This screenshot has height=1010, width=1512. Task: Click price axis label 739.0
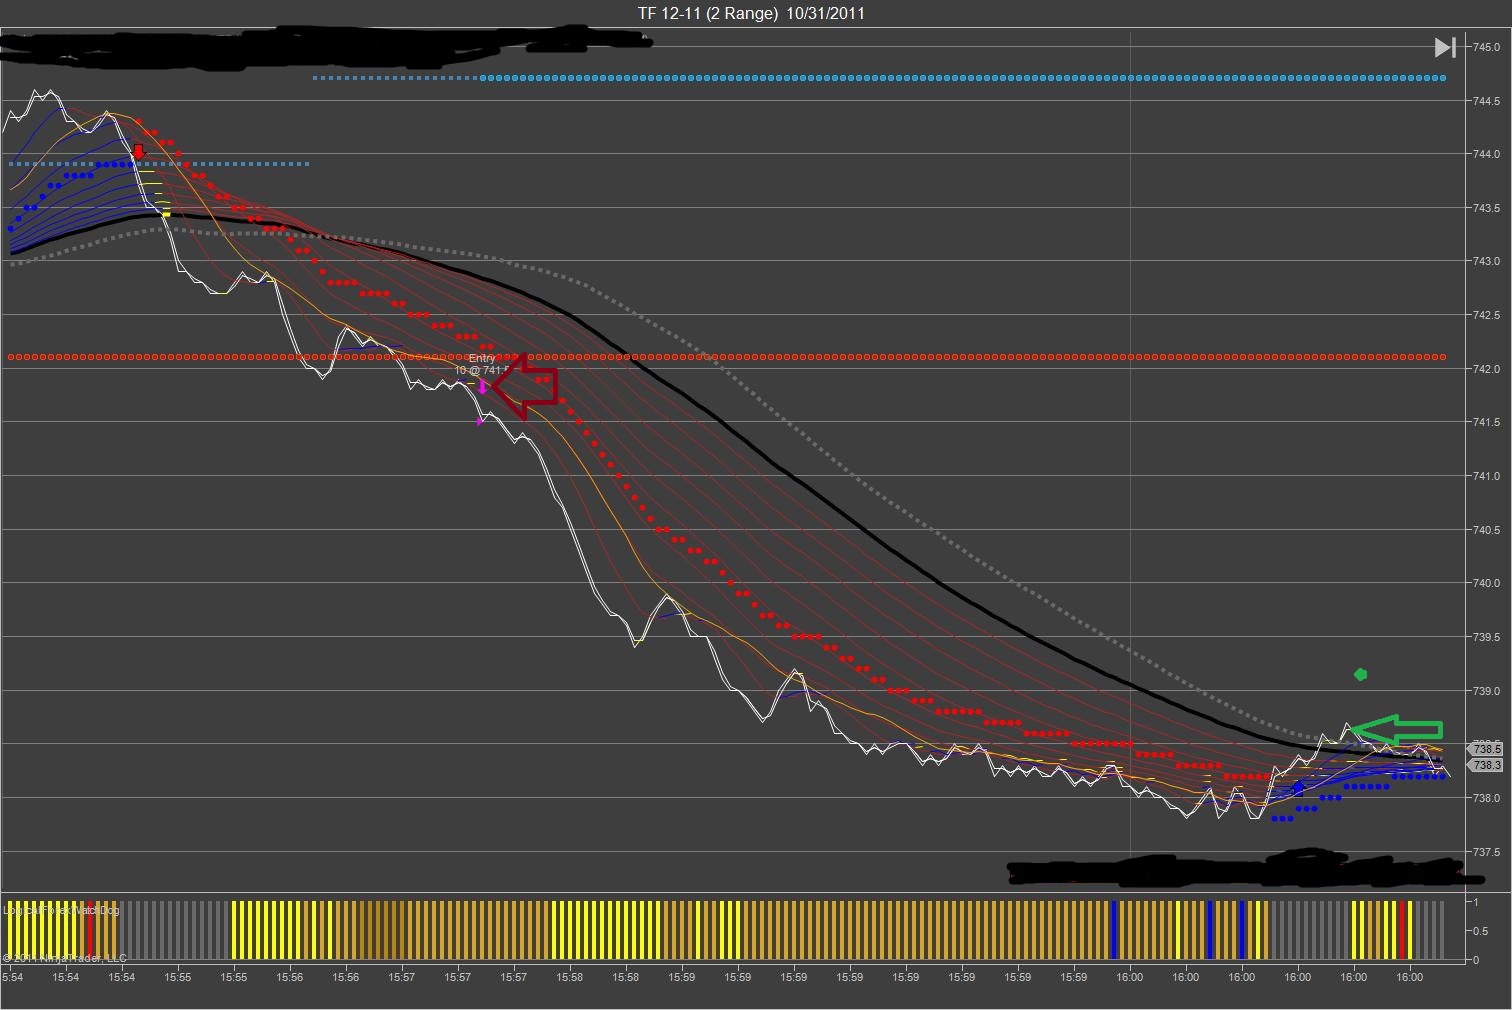(1486, 691)
